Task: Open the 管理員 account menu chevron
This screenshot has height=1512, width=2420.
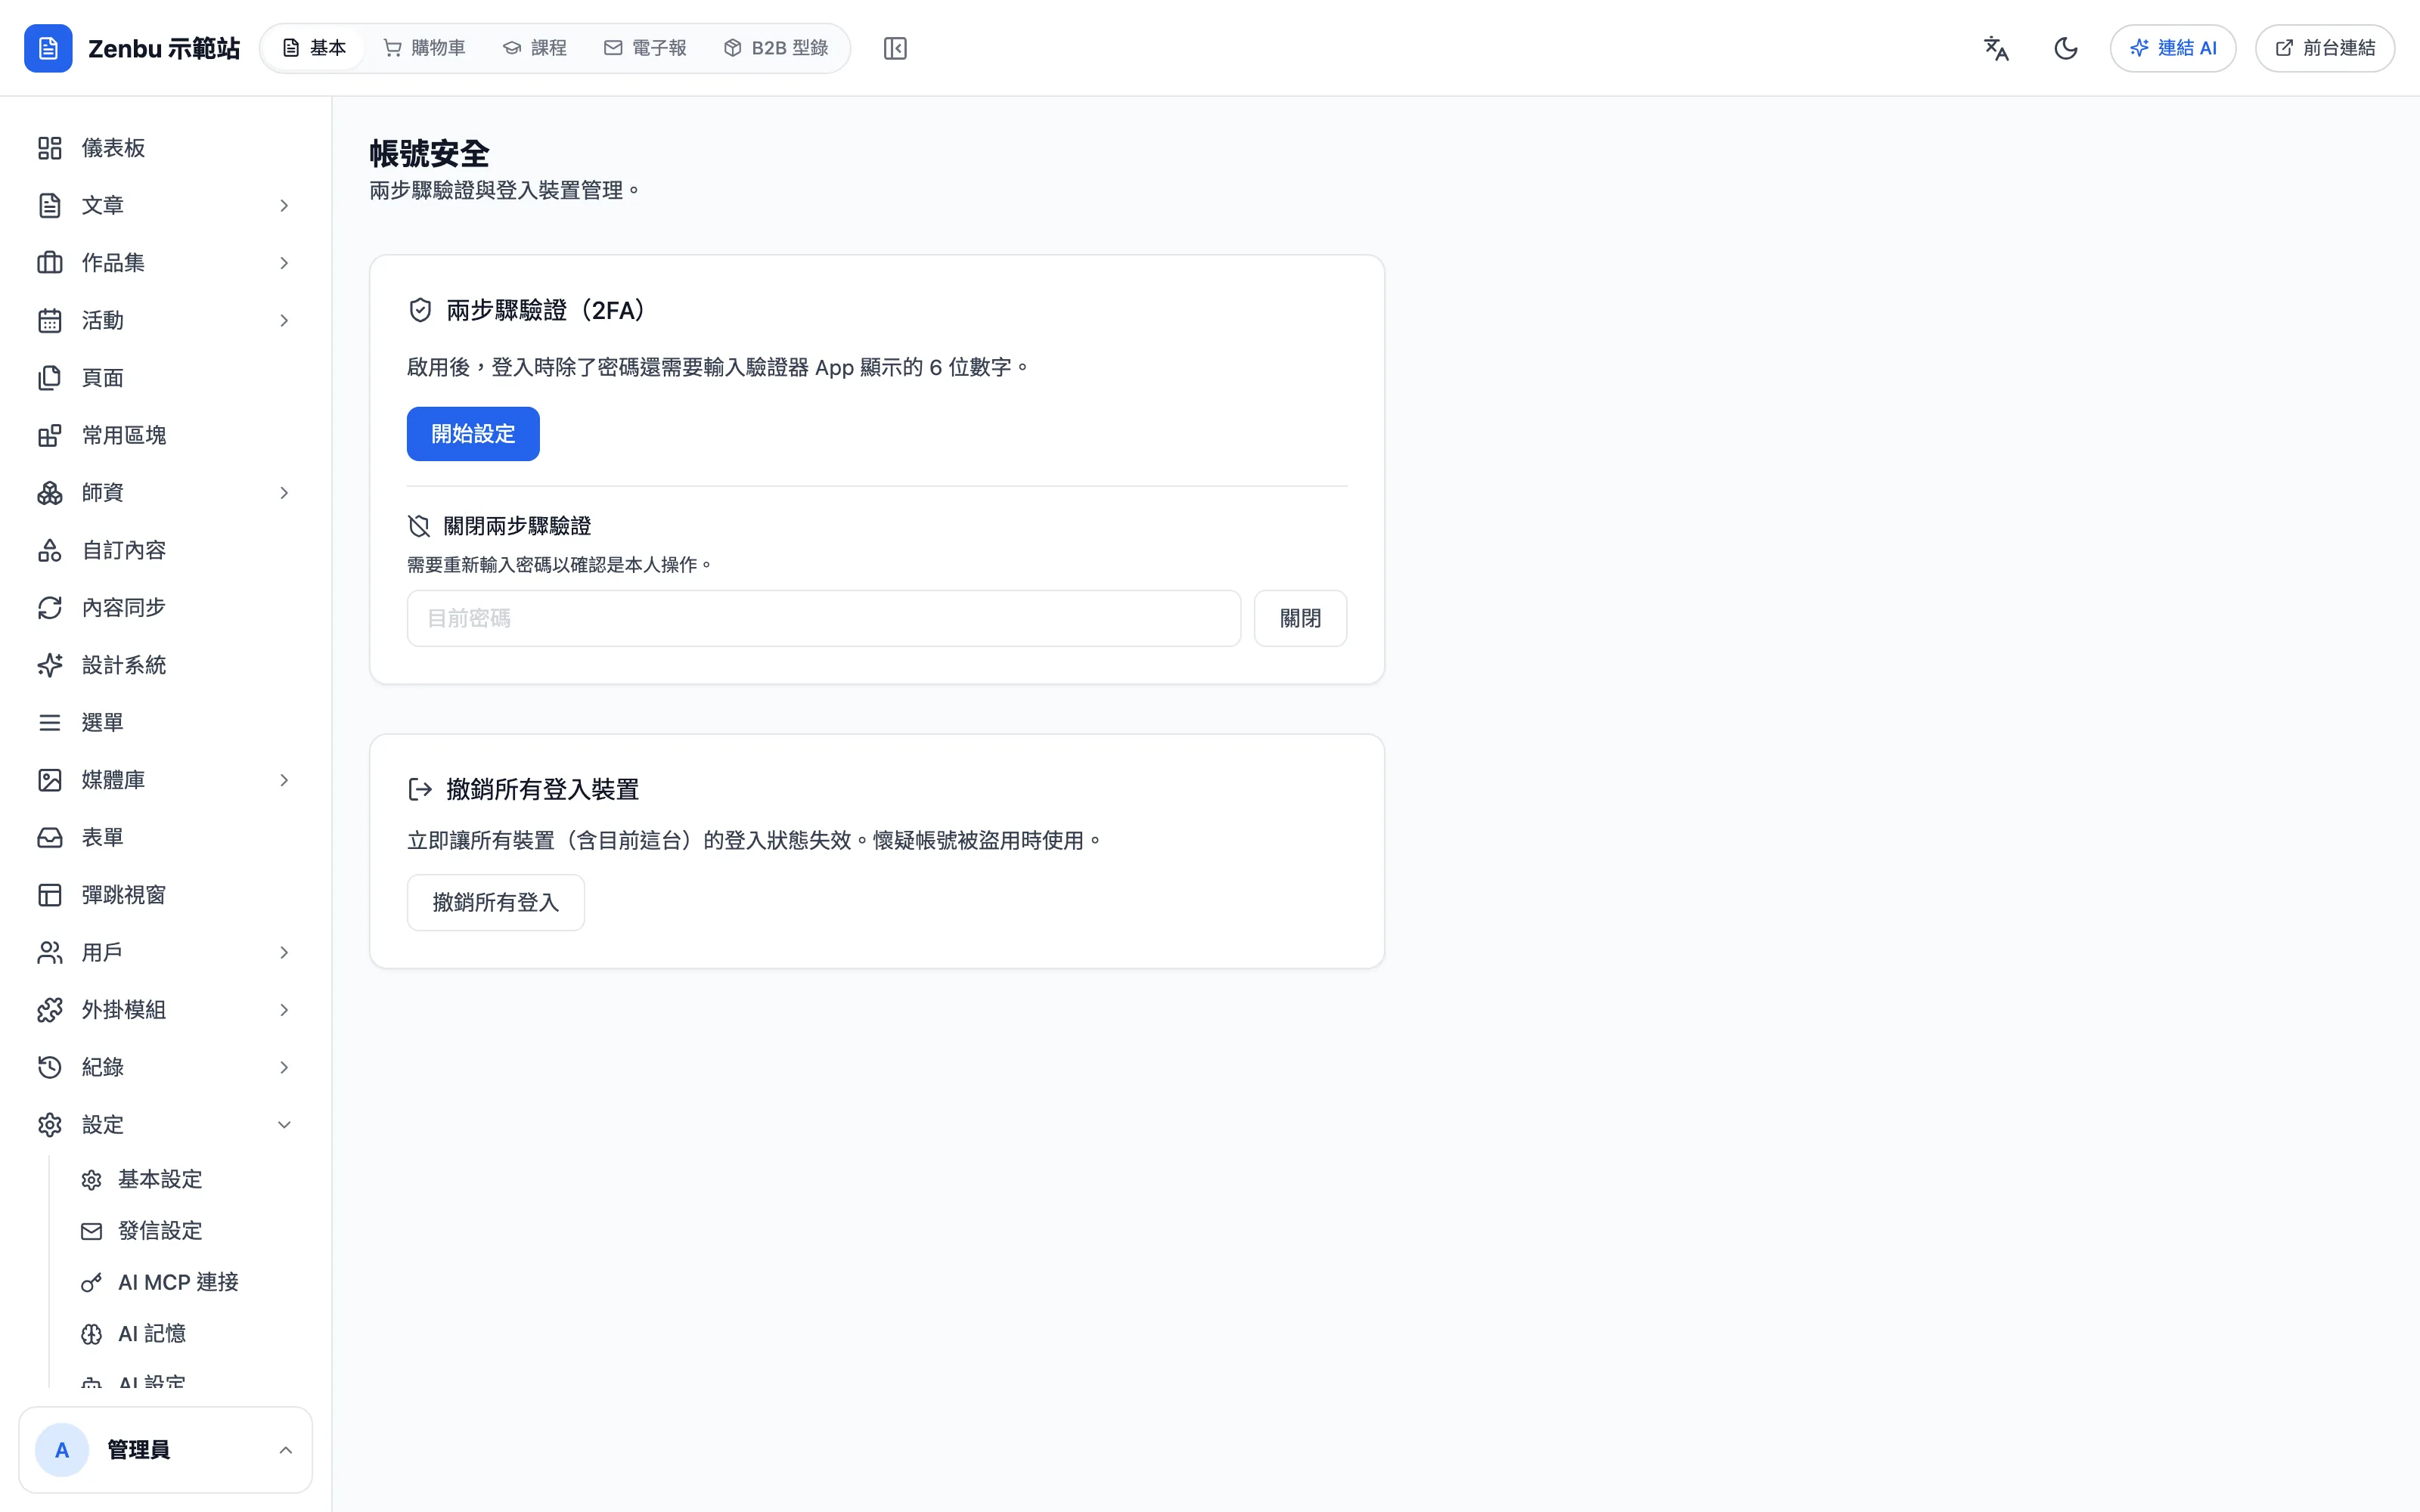Action: 286,1450
